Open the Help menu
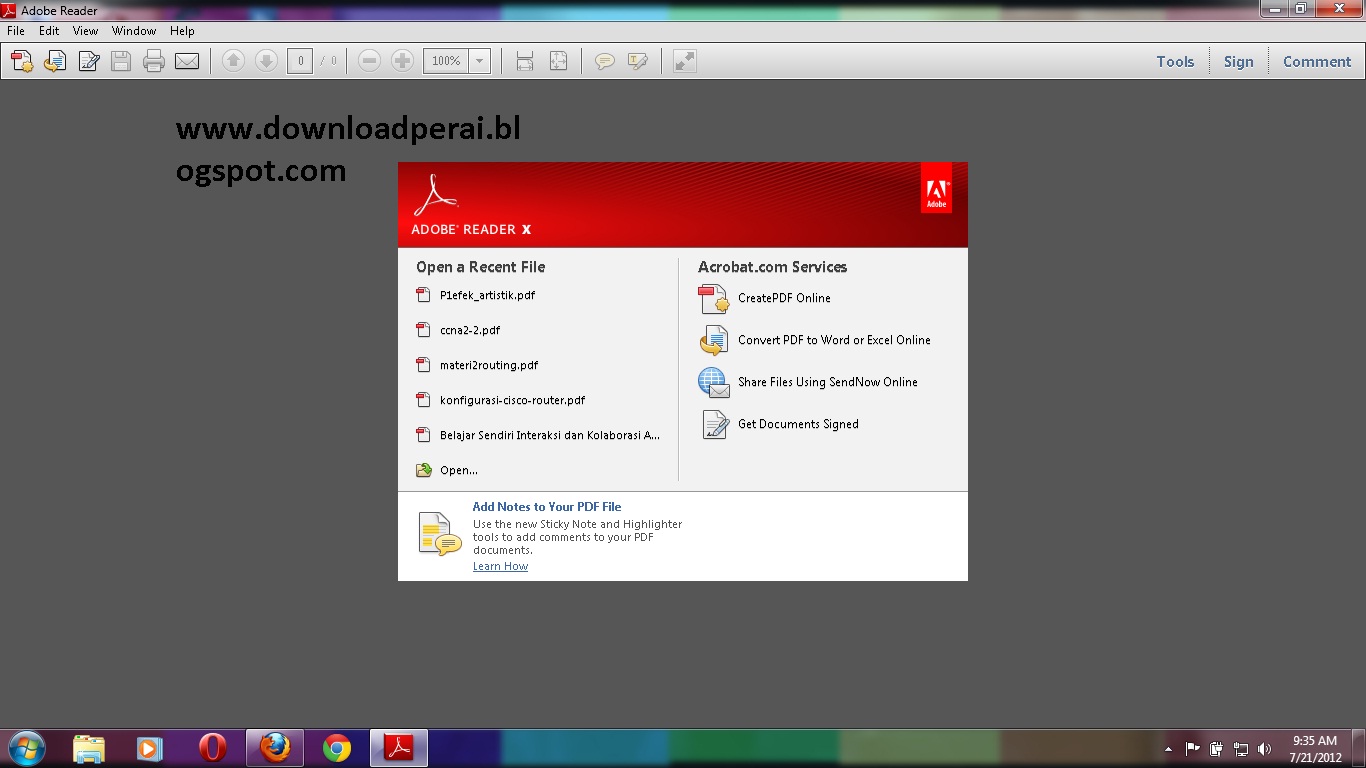 tap(182, 31)
